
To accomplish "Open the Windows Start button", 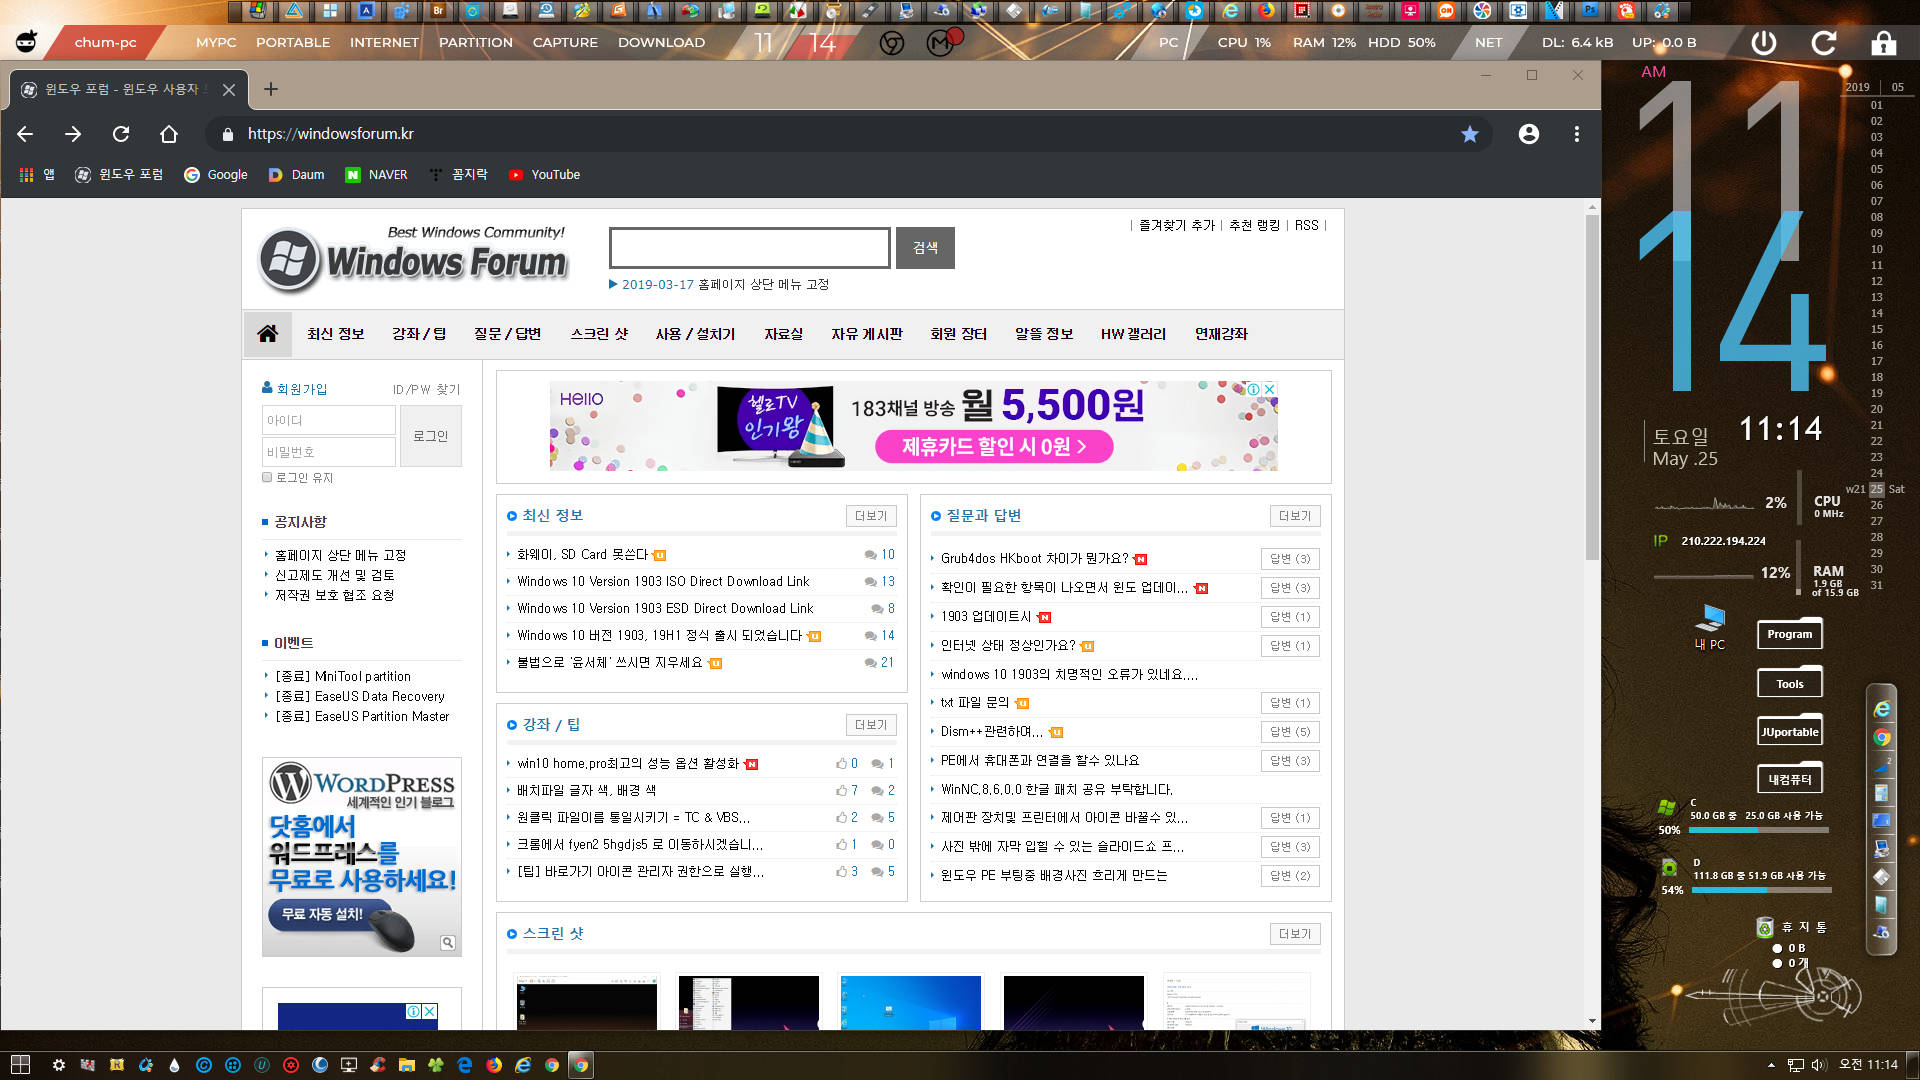I will pyautogui.click(x=20, y=1065).
